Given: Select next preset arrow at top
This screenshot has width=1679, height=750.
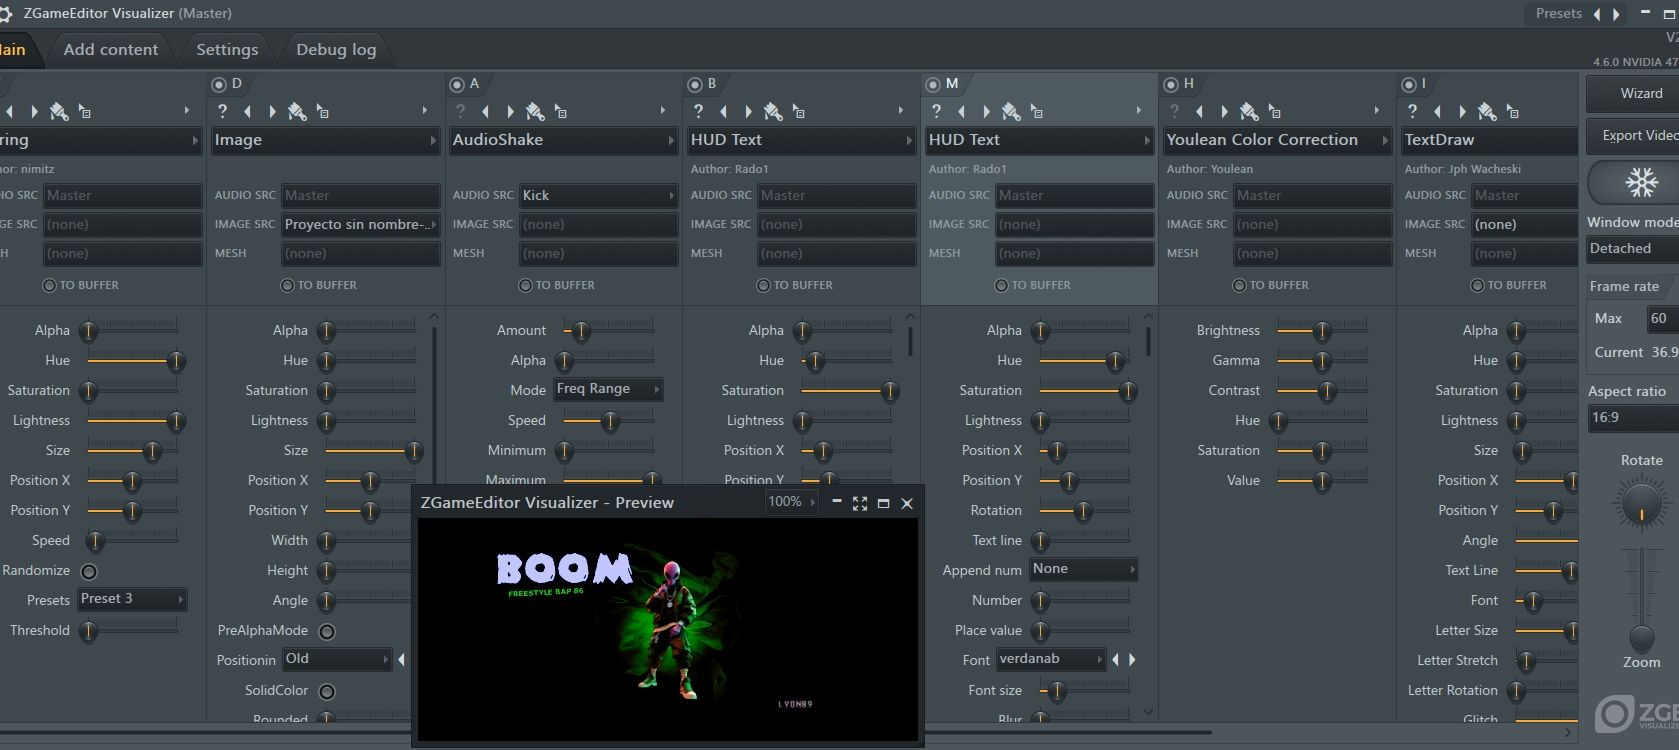Looking at the screenshot, I should pos(1616,14).
